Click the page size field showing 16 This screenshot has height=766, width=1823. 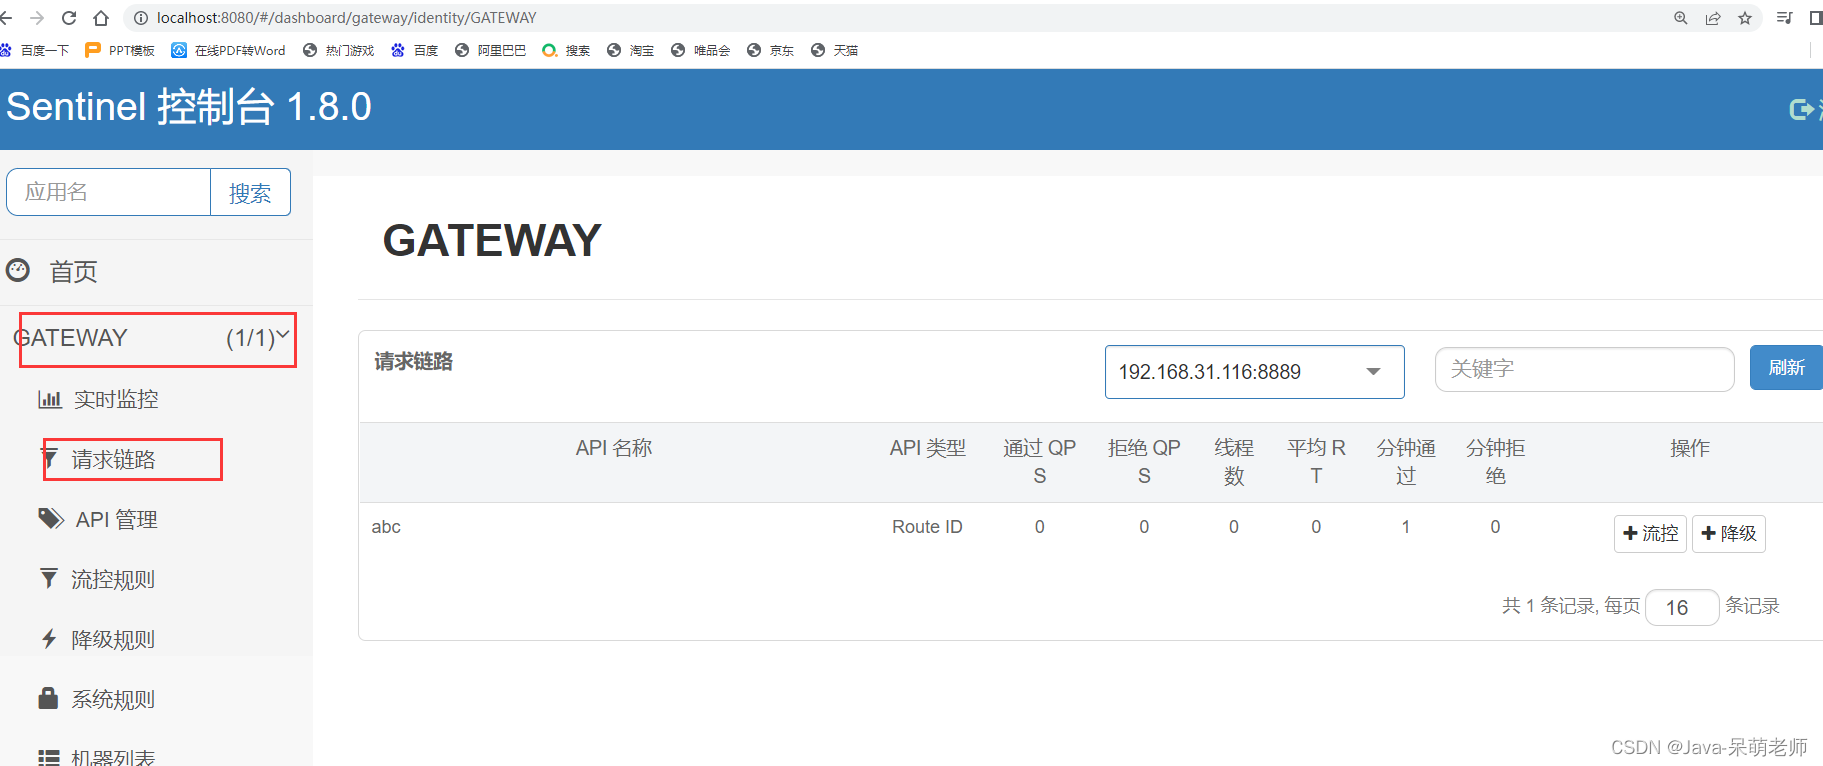click(1682, 607)
